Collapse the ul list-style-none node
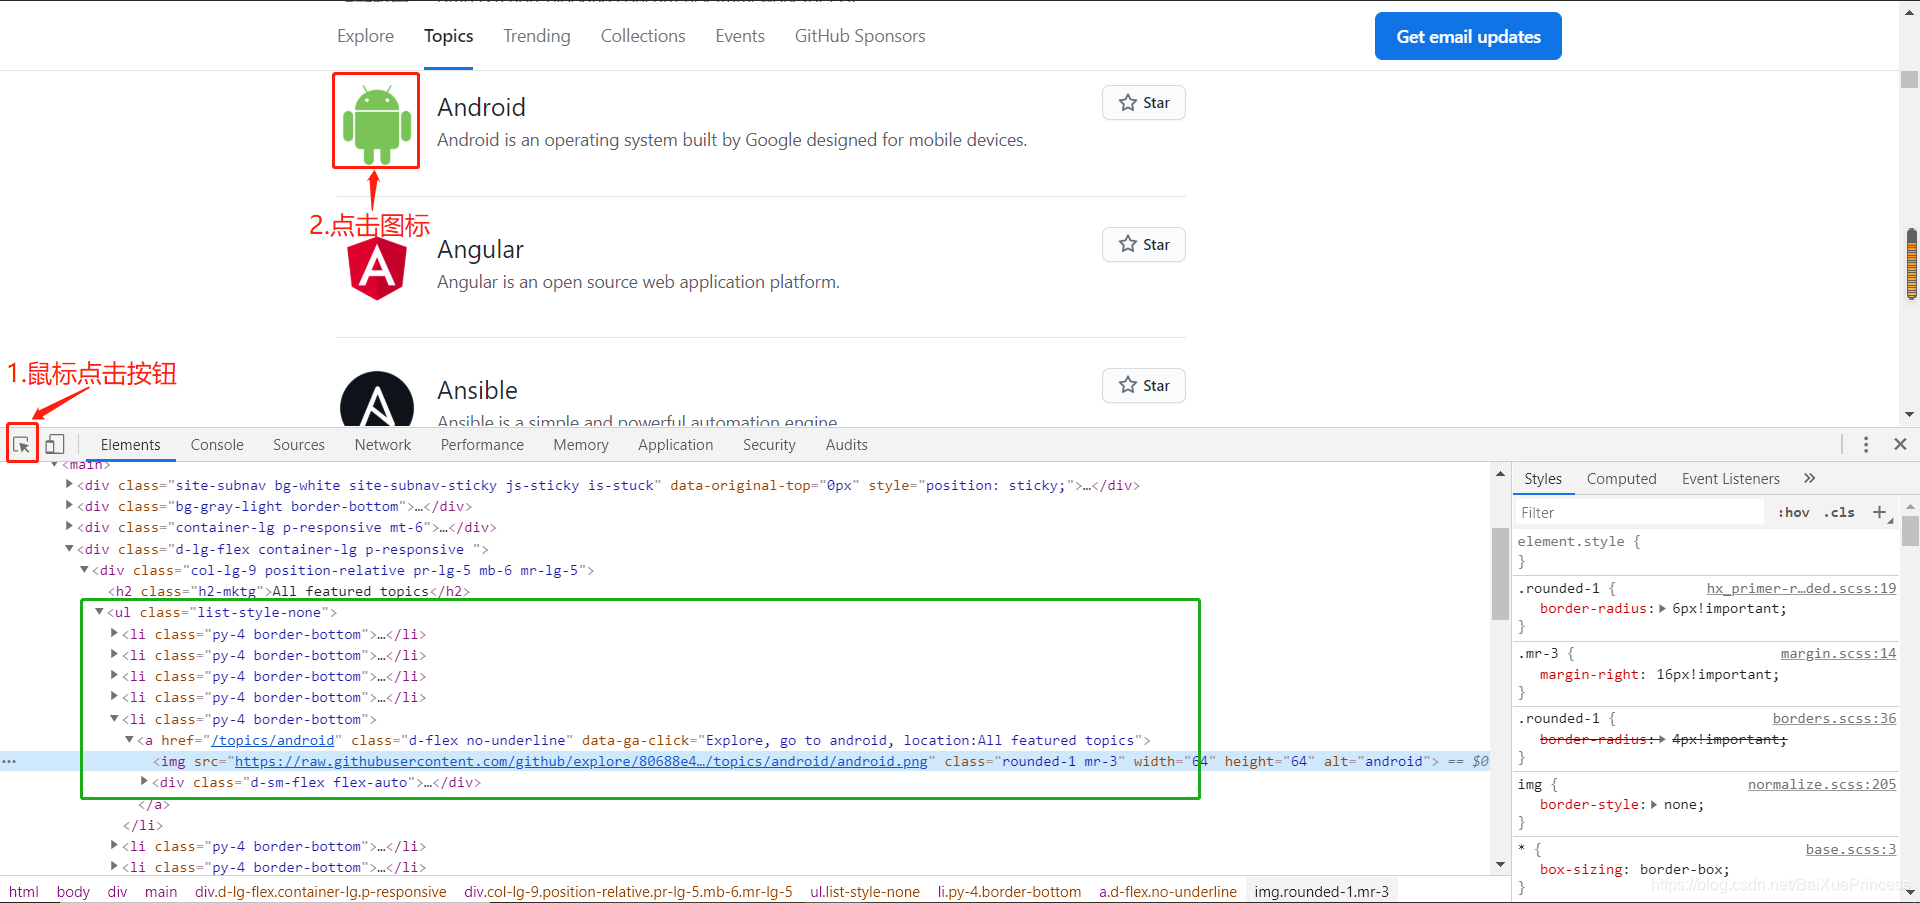 [x=99, y=612]
